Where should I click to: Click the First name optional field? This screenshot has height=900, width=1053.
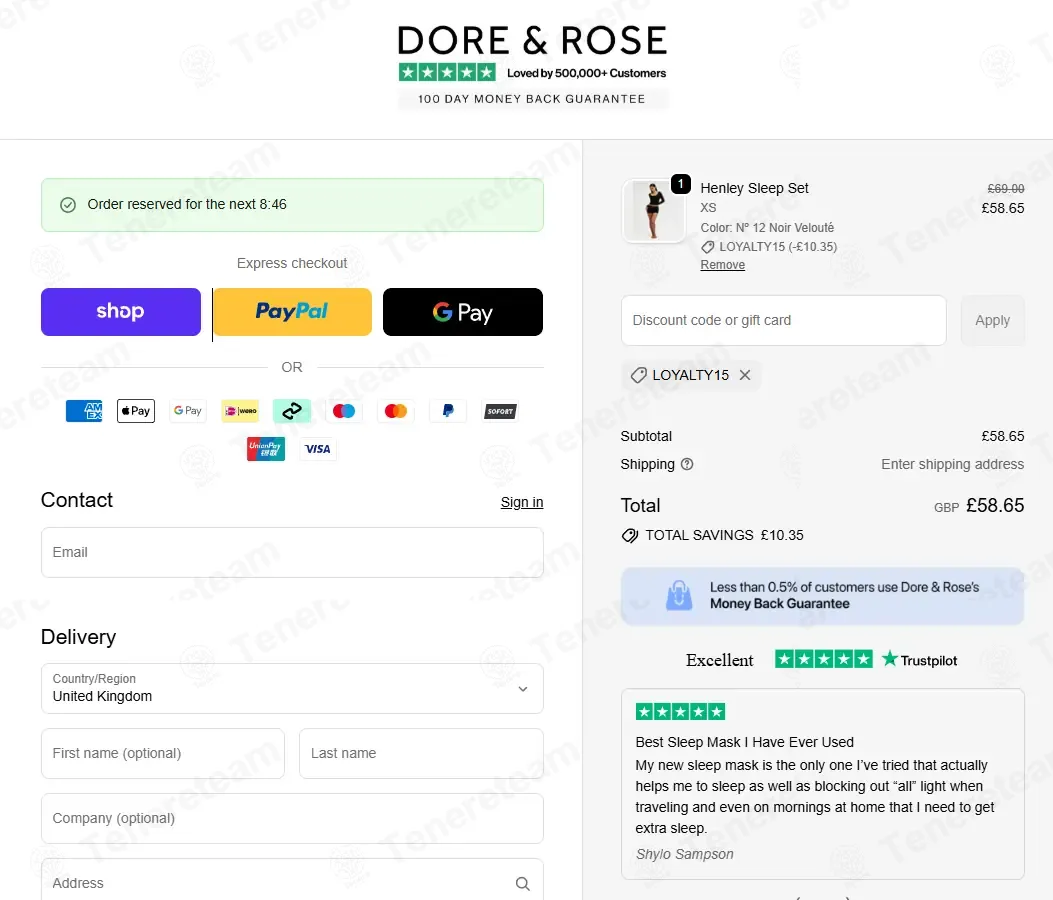pos(163,754)
